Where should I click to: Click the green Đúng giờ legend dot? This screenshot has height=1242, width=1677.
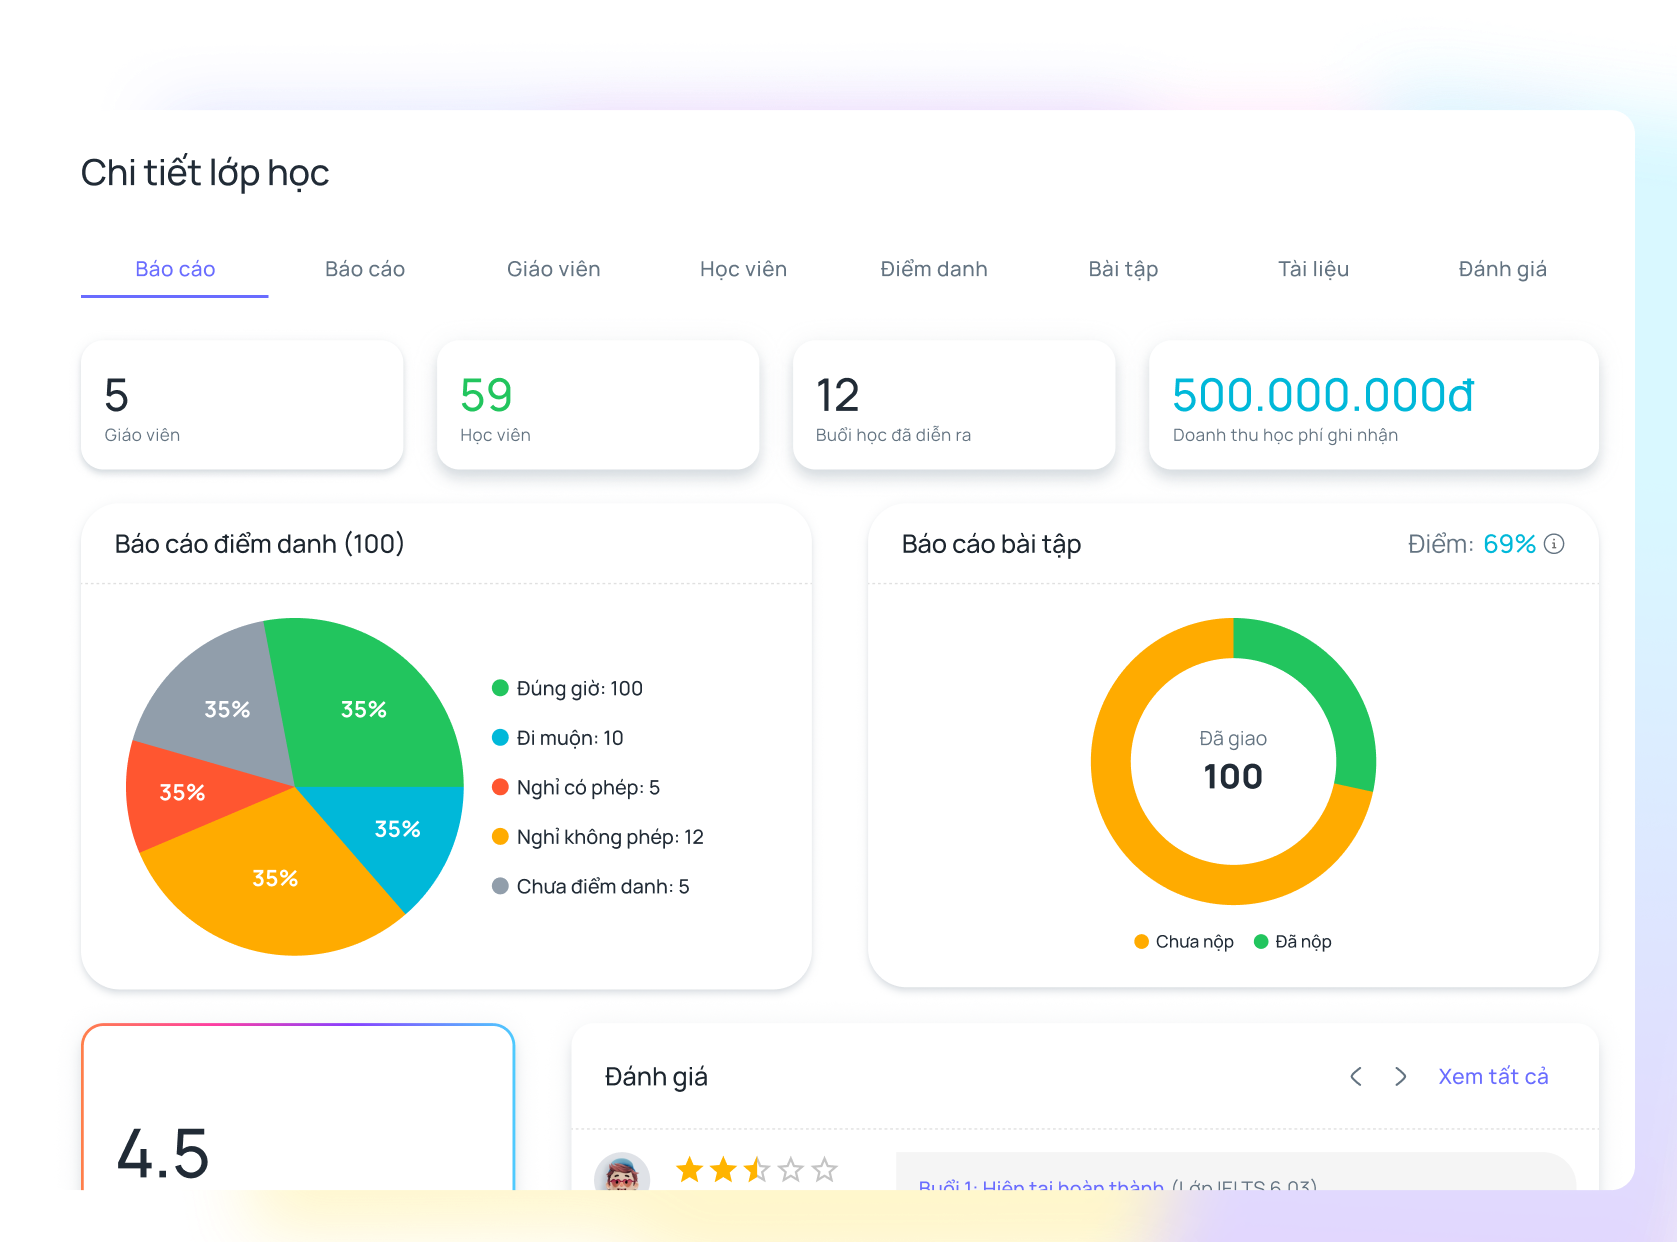[x=498, y=688]
